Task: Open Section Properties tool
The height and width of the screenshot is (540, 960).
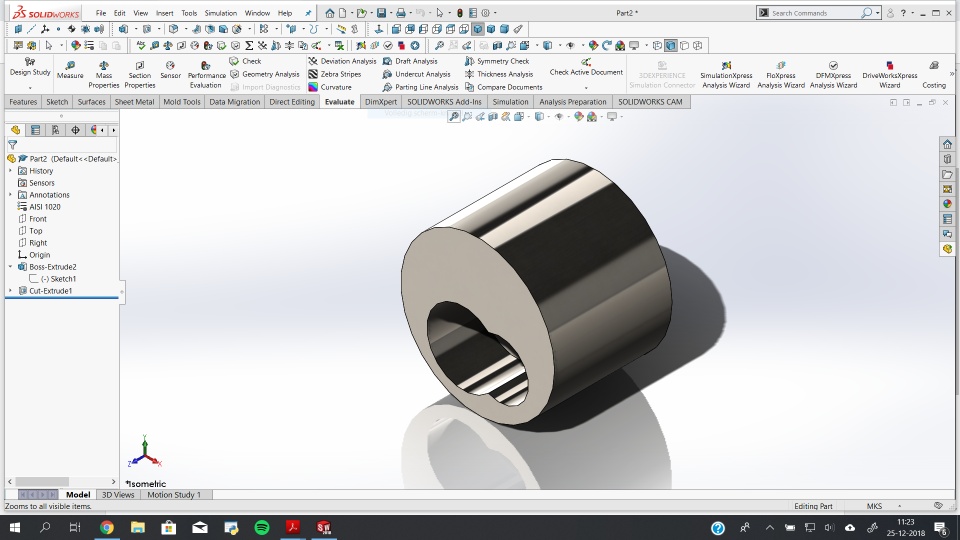Action: pos(140,75)
